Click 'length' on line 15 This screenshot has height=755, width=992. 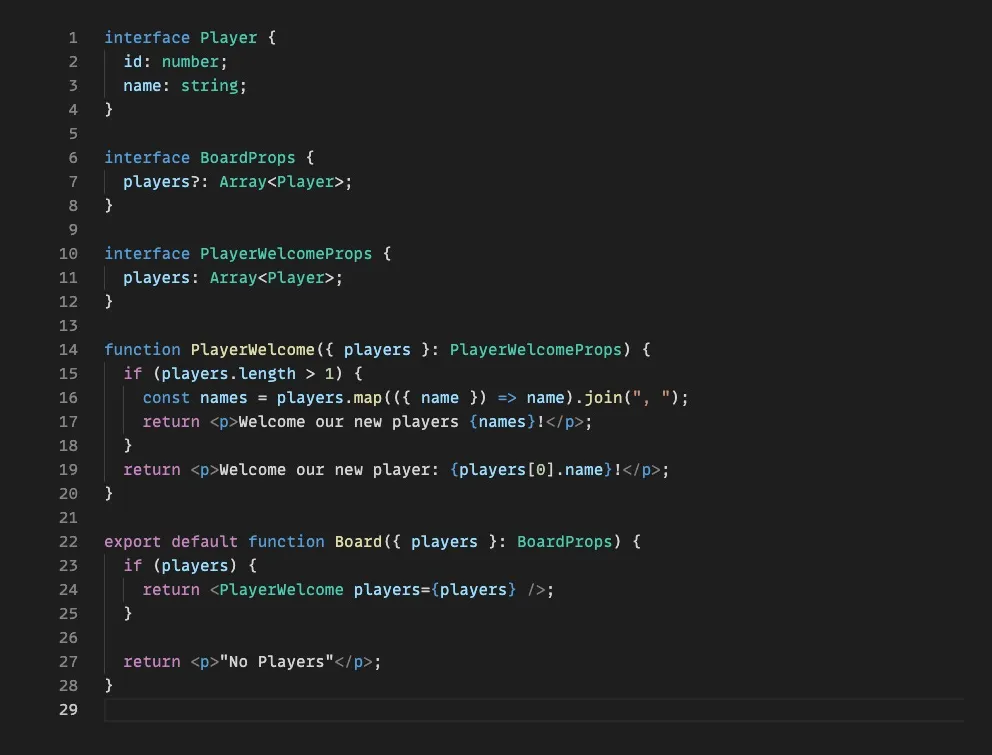click(x=267, y=374)
